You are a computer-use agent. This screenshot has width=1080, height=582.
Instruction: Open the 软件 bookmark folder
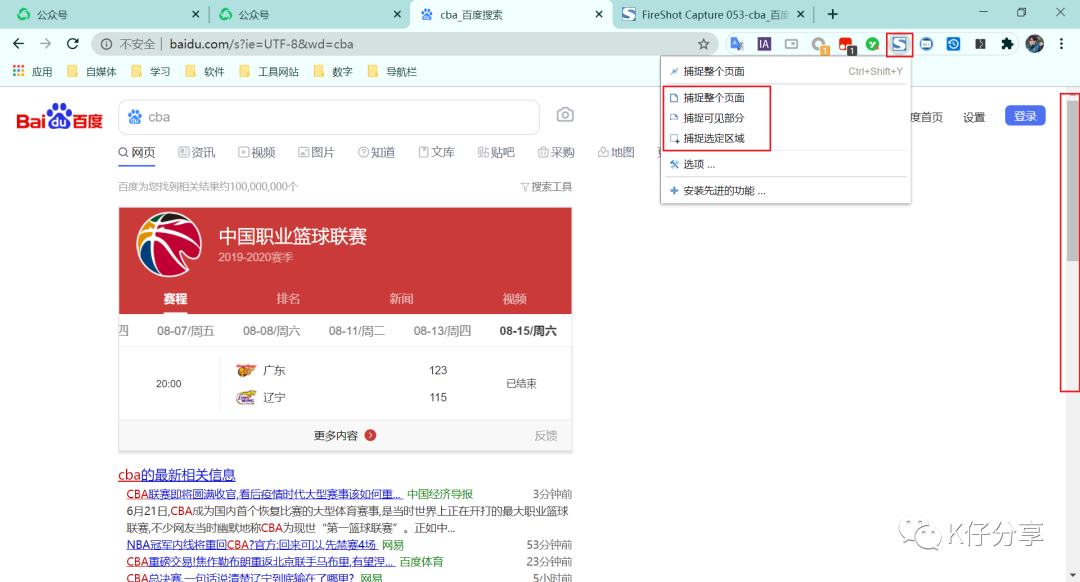205,72
